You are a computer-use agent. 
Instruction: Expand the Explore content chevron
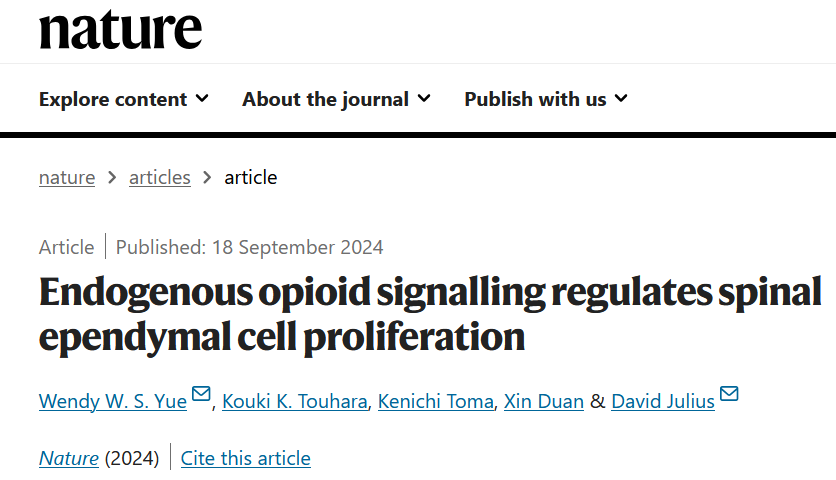[x=202, y=98]
